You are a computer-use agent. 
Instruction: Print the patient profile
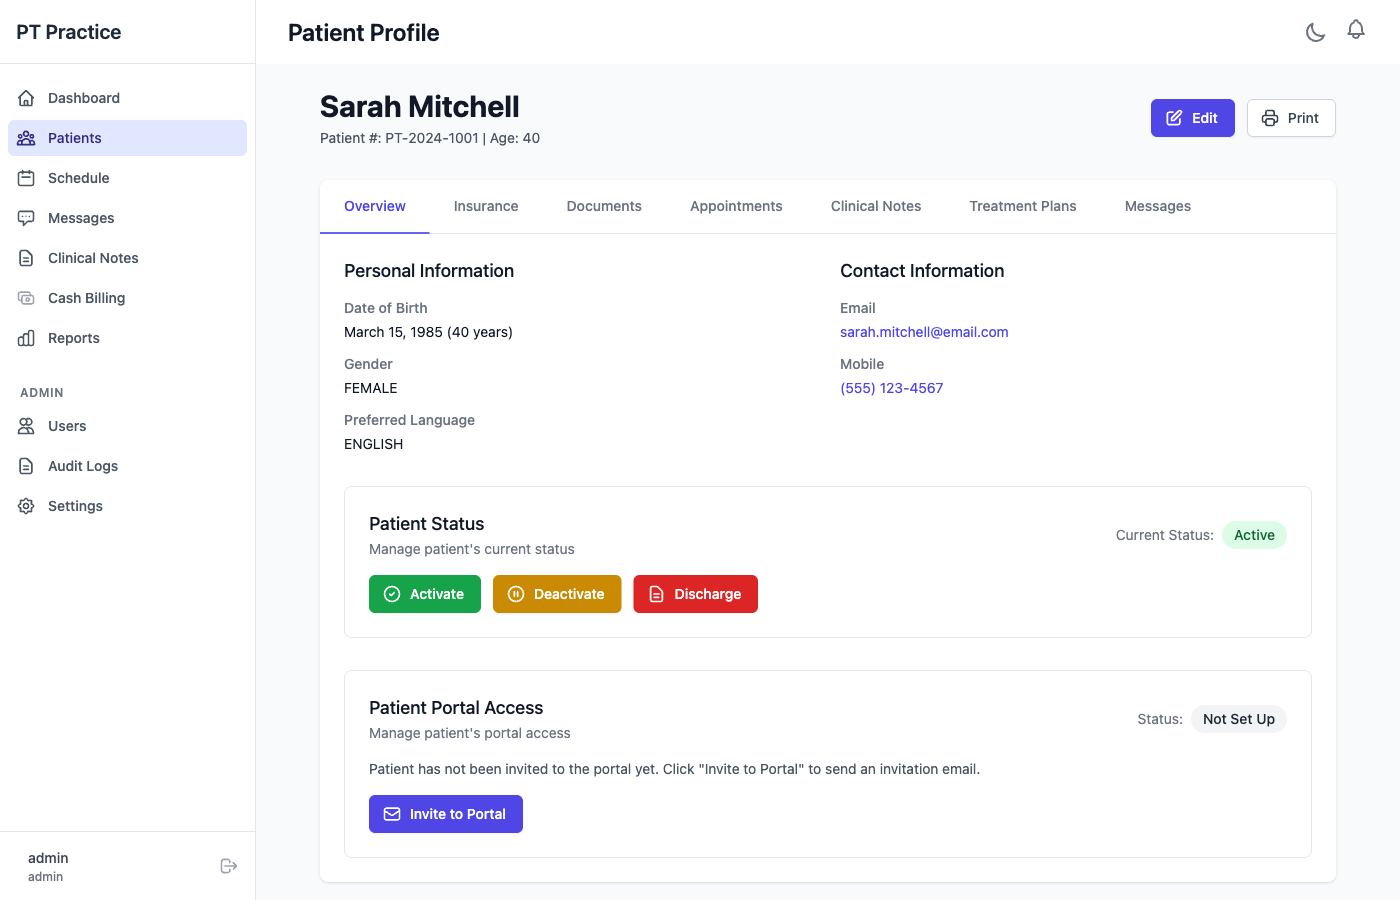coord(1290,118)
